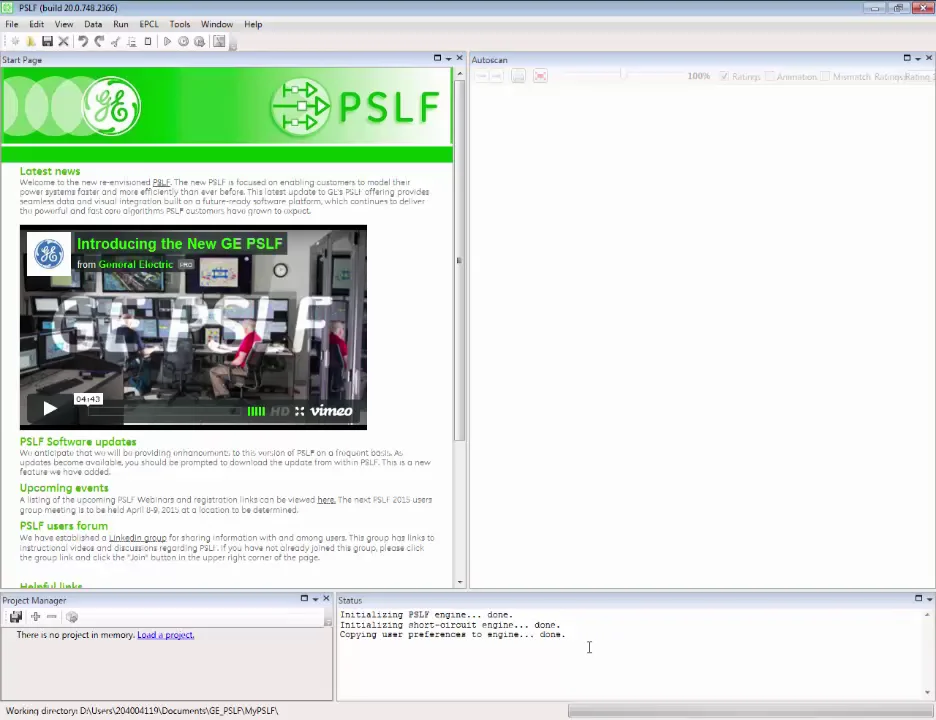The width and height of the screenshot is (936, 720).
Task: Click the circular play icon in toolbar
Action: click(183, 41)
